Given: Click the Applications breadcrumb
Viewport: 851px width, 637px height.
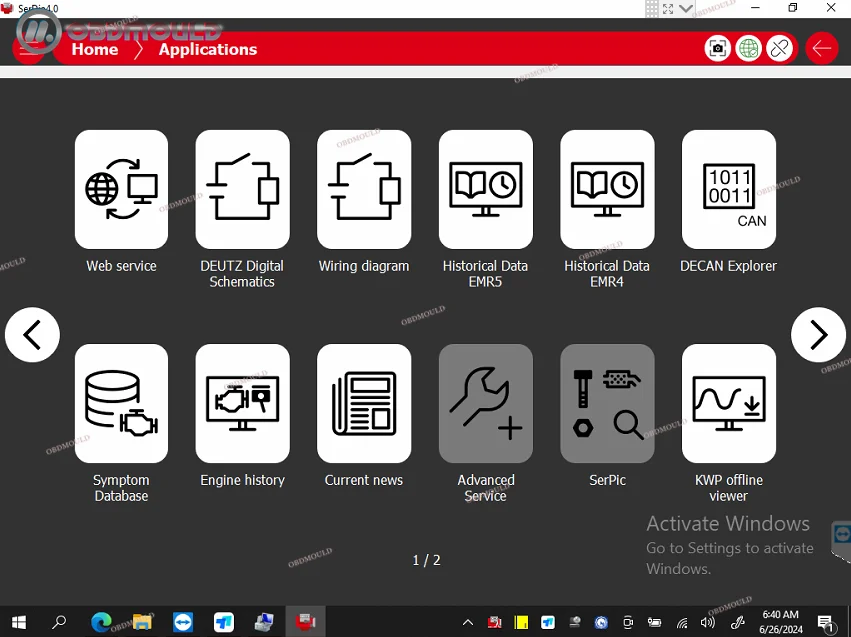Looking at the screenshot, I should pyautogui.click(x=208, y=49).
